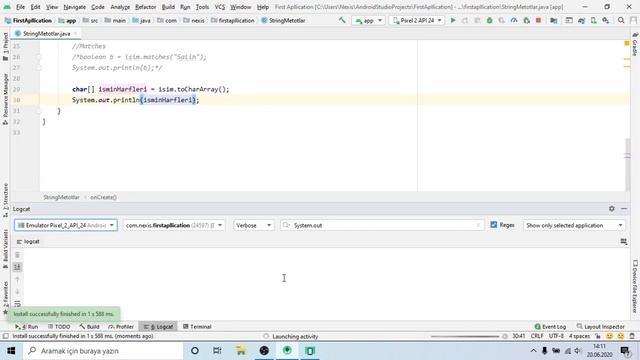The image size is (640, 360).
Task: Stop the running app with red square
Action: pos(538,20)
